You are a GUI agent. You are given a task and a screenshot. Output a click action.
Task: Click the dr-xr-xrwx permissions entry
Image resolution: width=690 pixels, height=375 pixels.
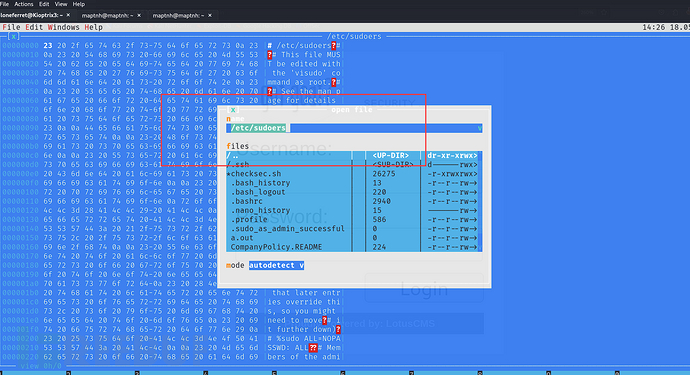click(x=452, y=155)
